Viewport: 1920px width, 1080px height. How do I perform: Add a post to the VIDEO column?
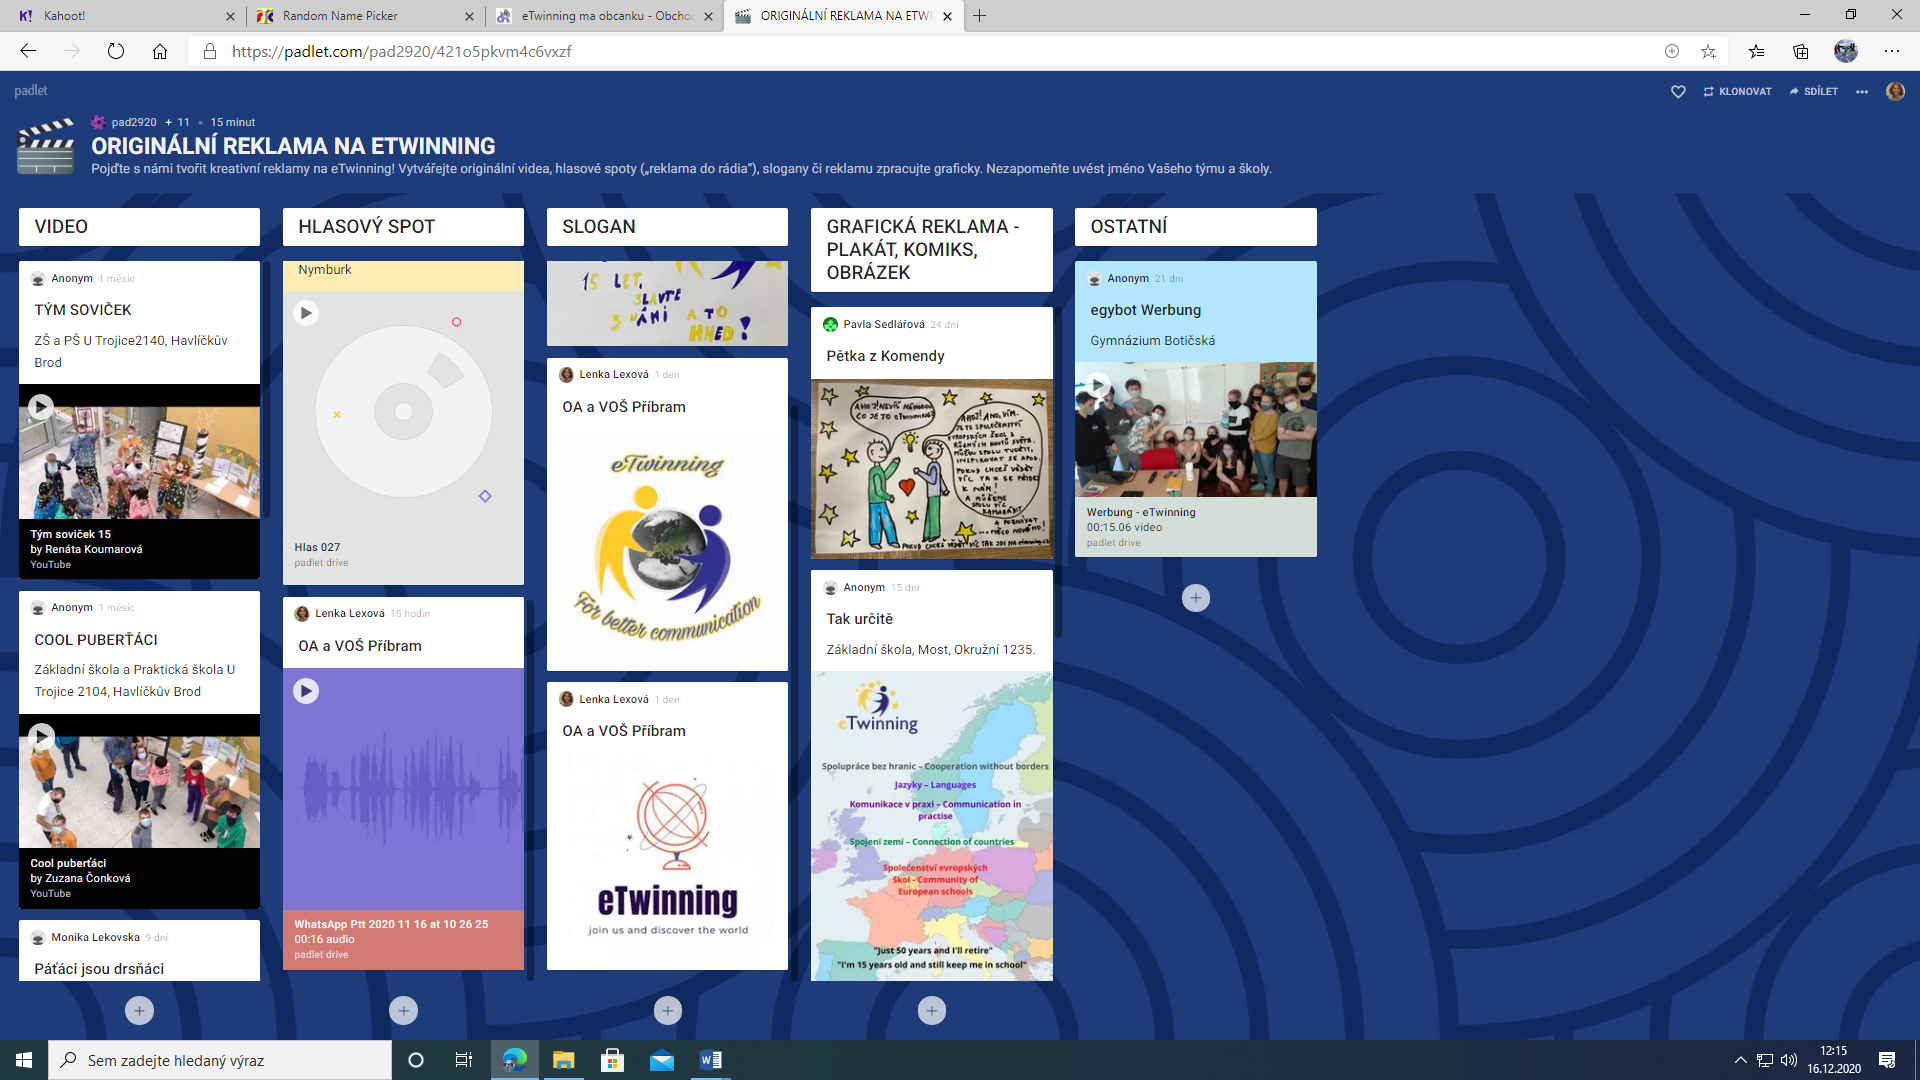139,1010
